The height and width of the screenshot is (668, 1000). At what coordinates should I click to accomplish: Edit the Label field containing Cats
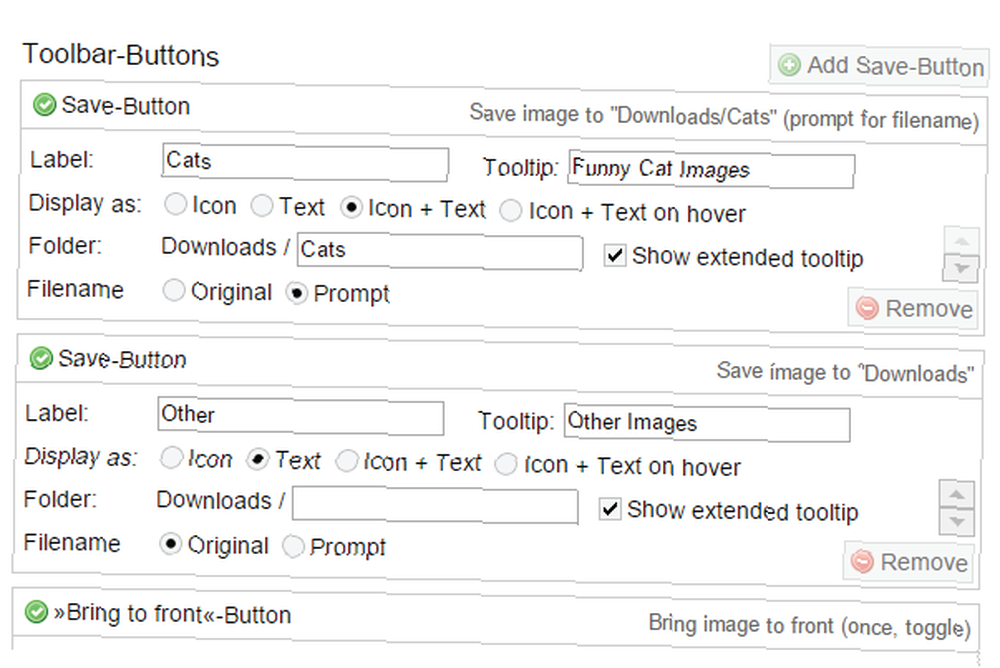pyautogui.click(x=305, y=163)
